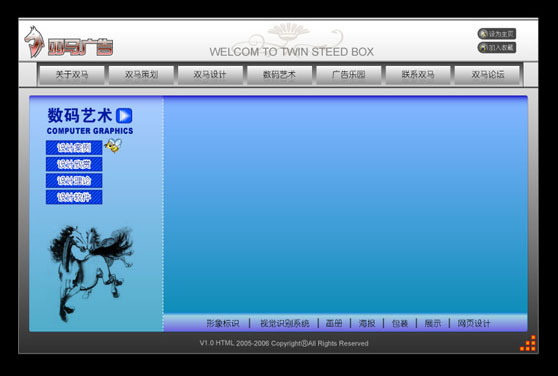This screenshot has width=558, height=376.
Task: Open the 形象标识 link in bottom bar
Action: pyautogui.click(x=223, y=323)
